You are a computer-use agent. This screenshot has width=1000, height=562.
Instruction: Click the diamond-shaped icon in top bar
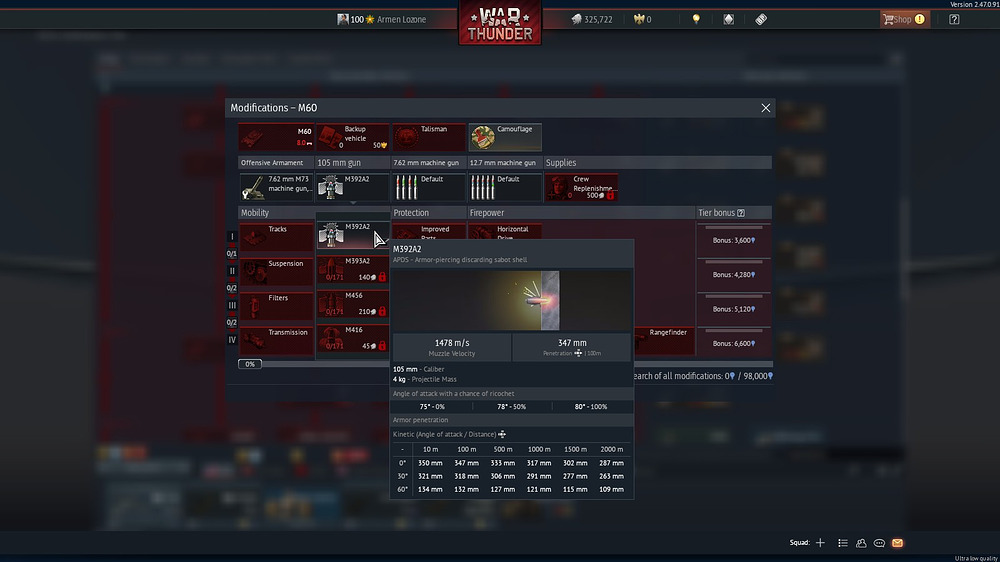[x=728, y=19]
